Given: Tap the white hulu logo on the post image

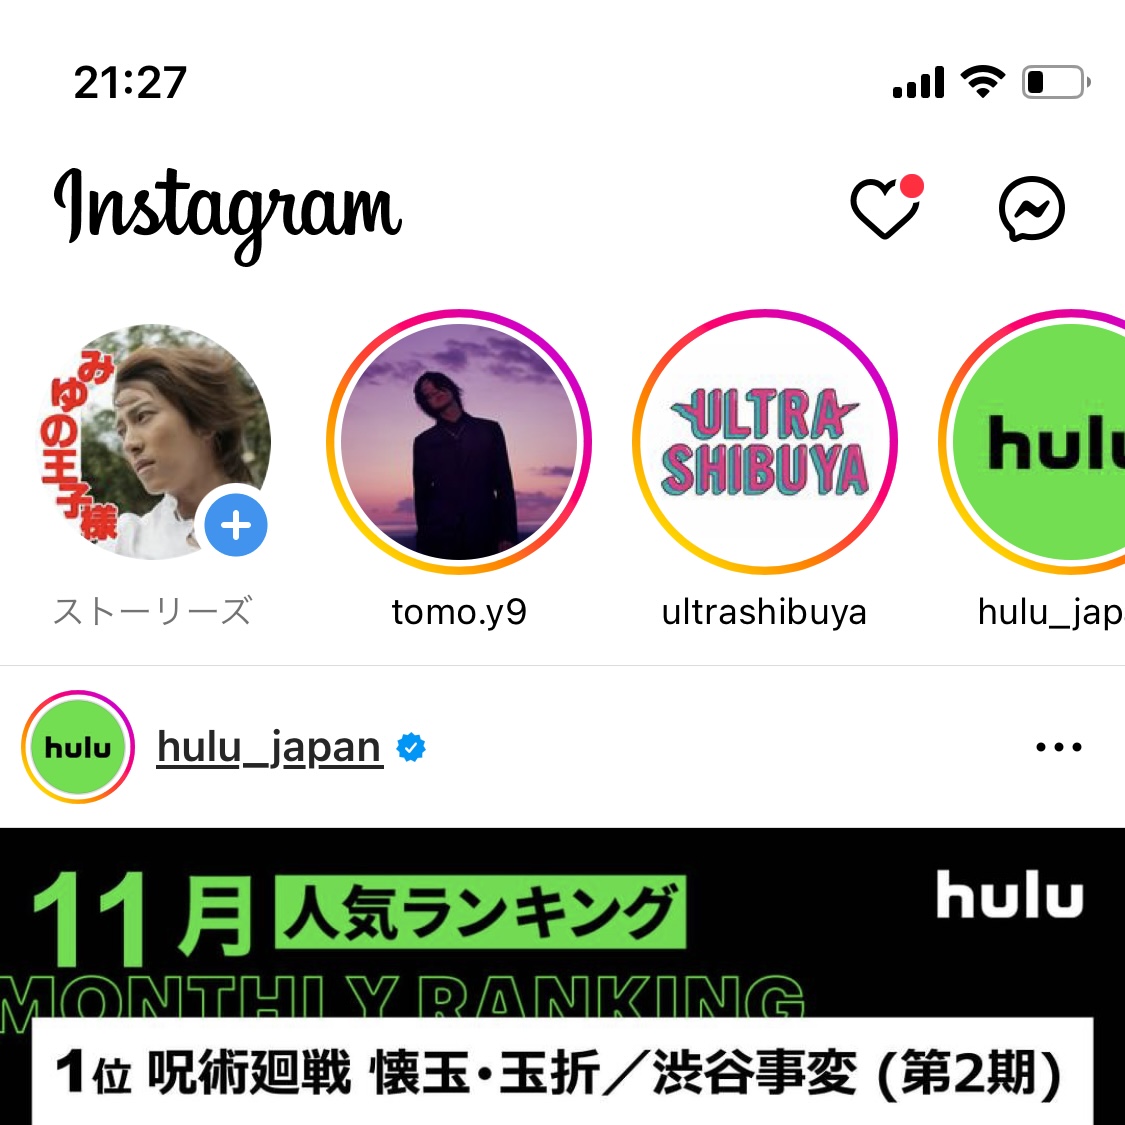Looking at the screenshot, I should point(1009,894).
